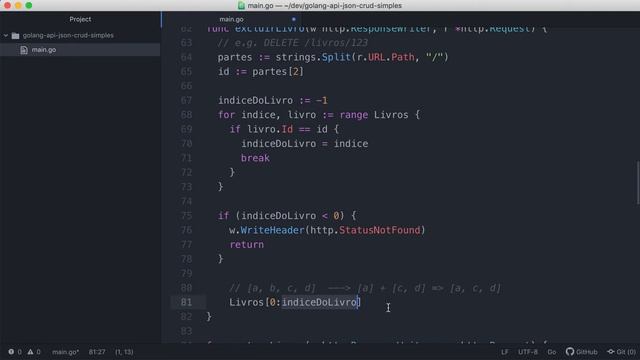Open the linter errors indicator icon
This screenshot has width=640, height=360.
[11, 351]
